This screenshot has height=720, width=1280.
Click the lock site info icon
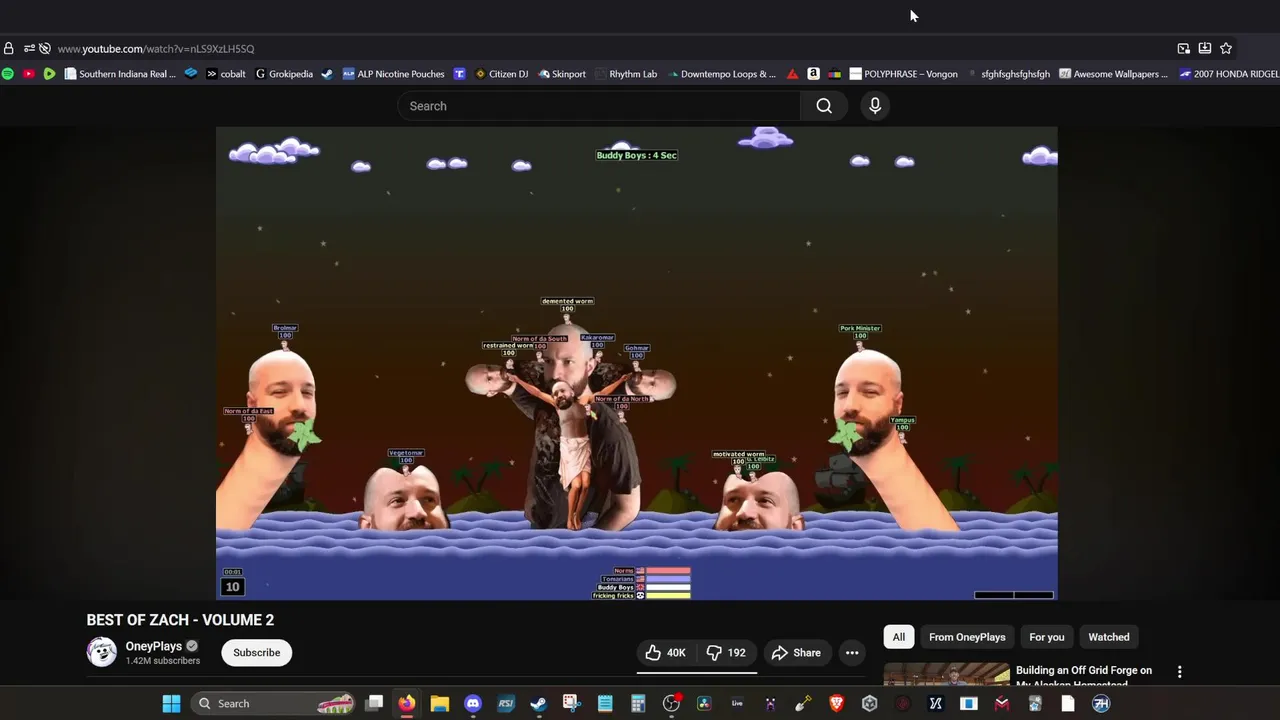pyautogui.click(x=9, y=48)
